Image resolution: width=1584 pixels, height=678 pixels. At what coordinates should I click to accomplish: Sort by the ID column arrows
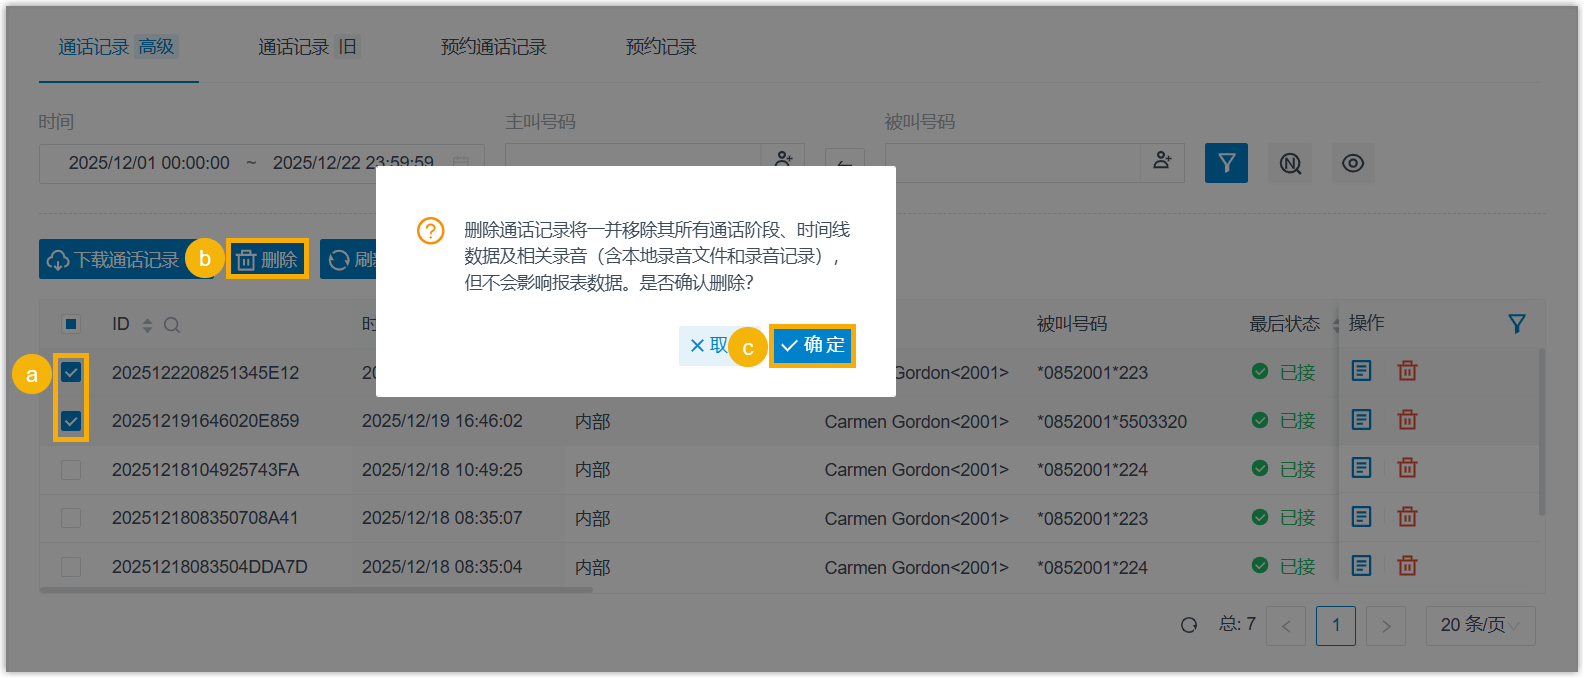tap(147, 325)
